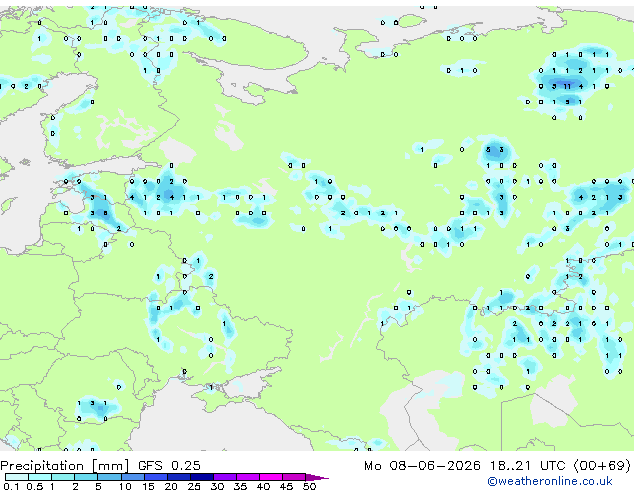Click the GFS 0.25 model label
This screenshot has height=490, width=634.
point(169,466)
